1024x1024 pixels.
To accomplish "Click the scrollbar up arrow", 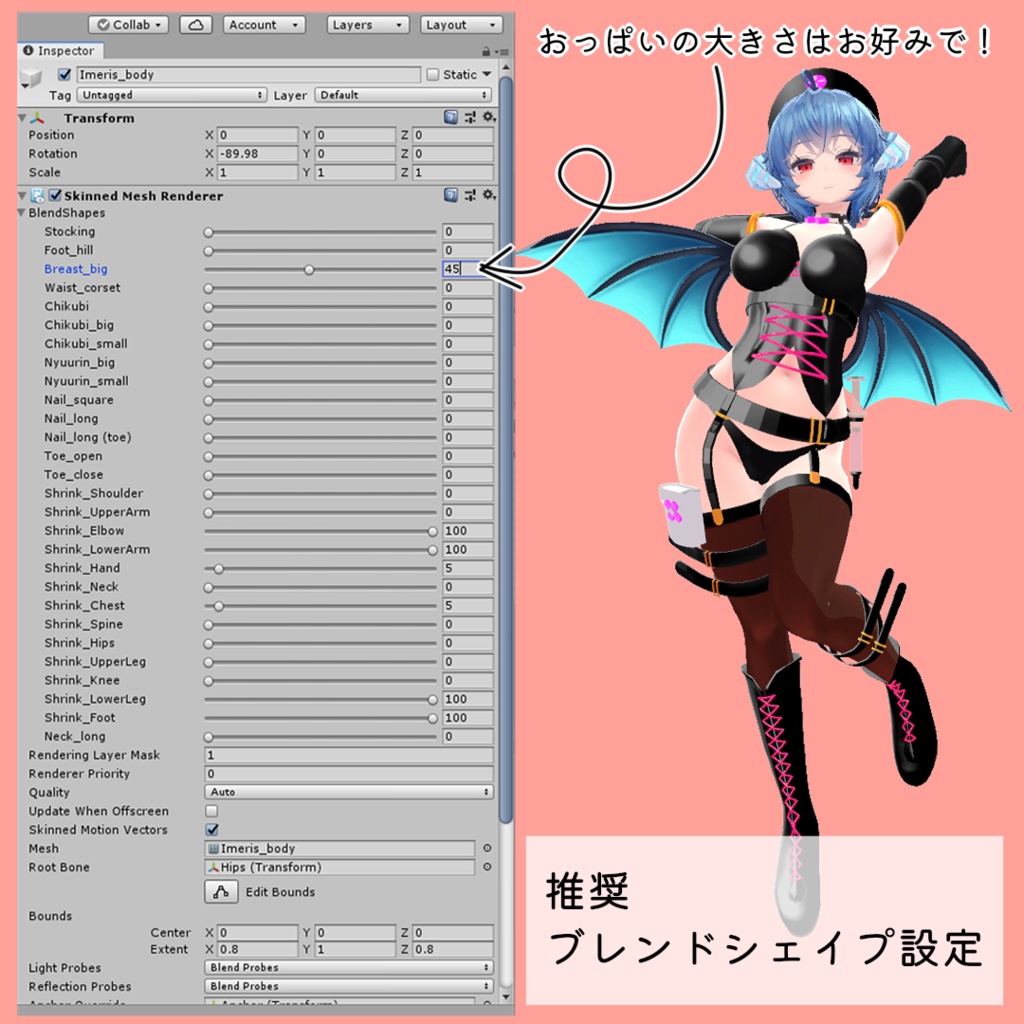I will tap(505, 67).
